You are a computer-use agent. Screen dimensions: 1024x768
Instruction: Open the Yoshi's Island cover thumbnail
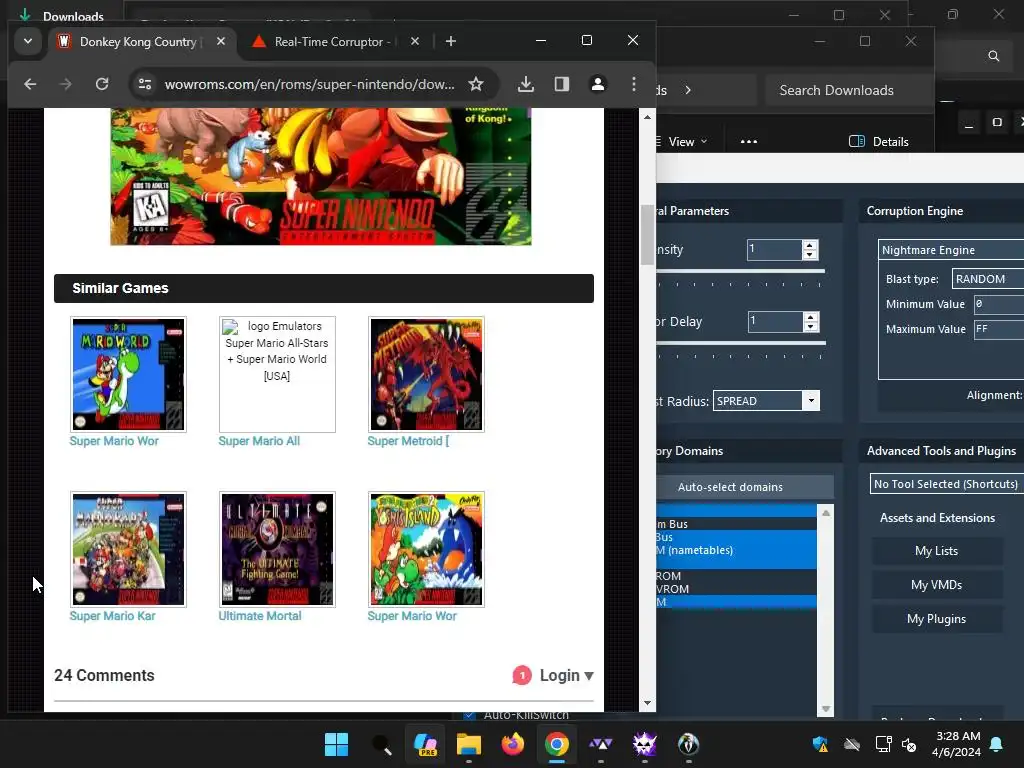pyautogui.click(x=426, y=549)
